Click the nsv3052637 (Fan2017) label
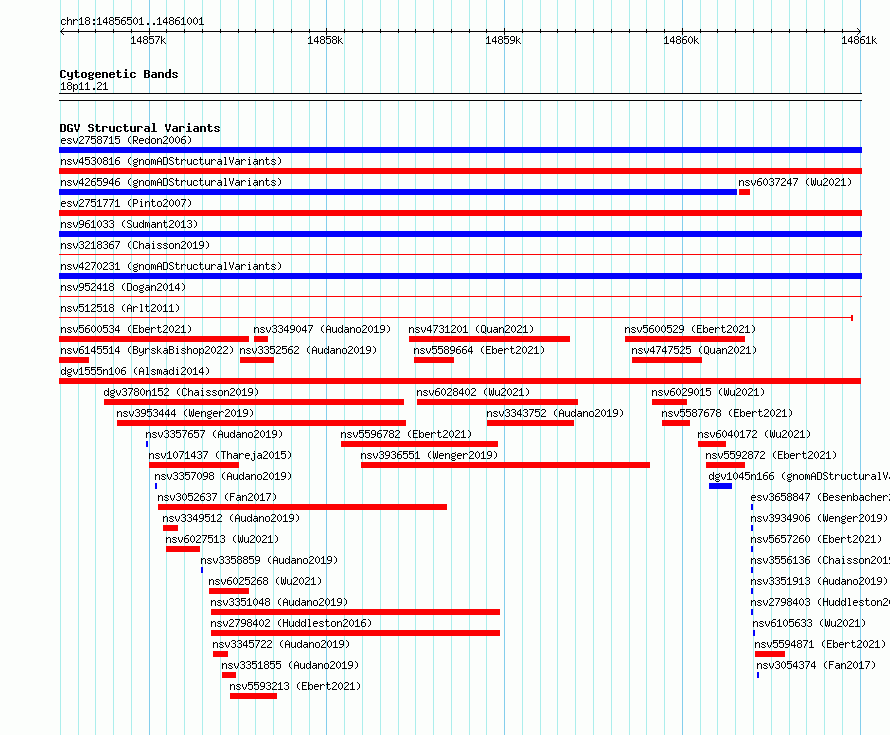 click(x=217, y=497)
